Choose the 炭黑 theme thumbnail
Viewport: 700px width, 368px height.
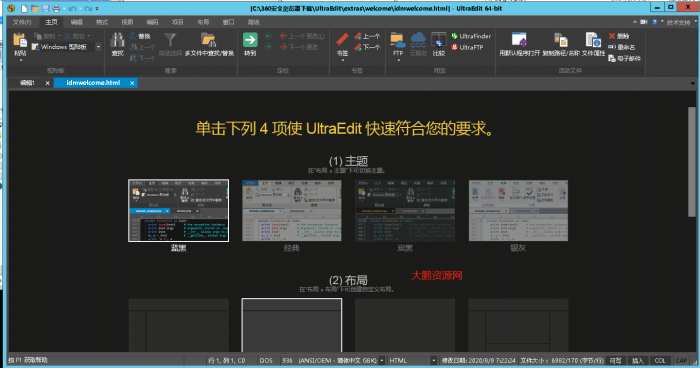[x=405, y=210]
